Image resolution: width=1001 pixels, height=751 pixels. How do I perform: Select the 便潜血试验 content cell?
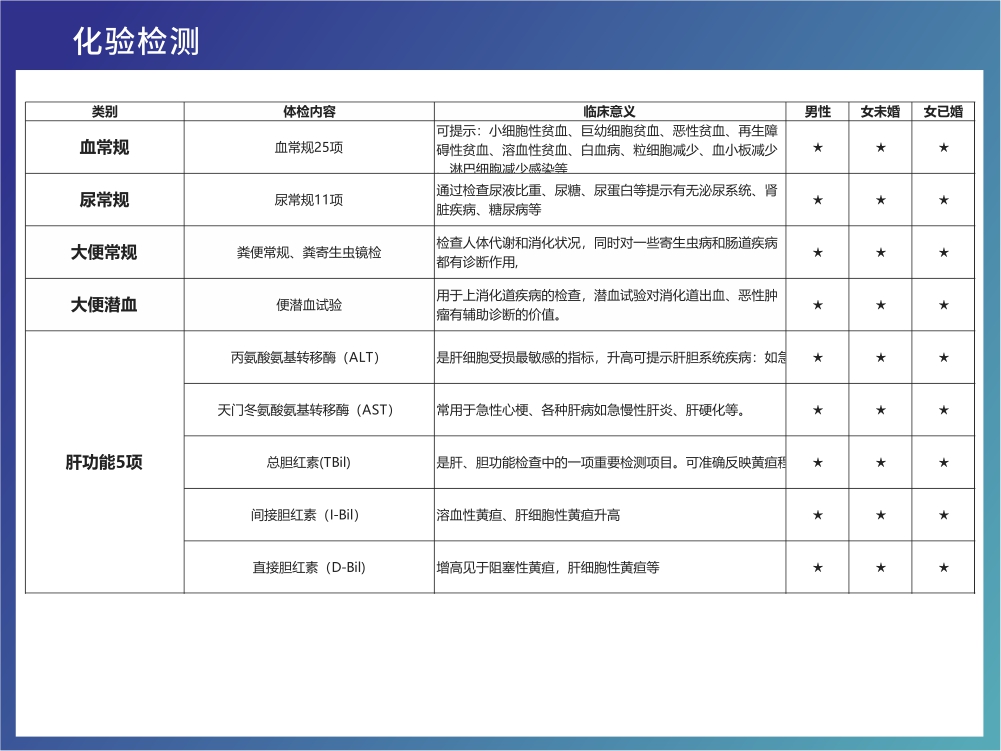point(309,305)
